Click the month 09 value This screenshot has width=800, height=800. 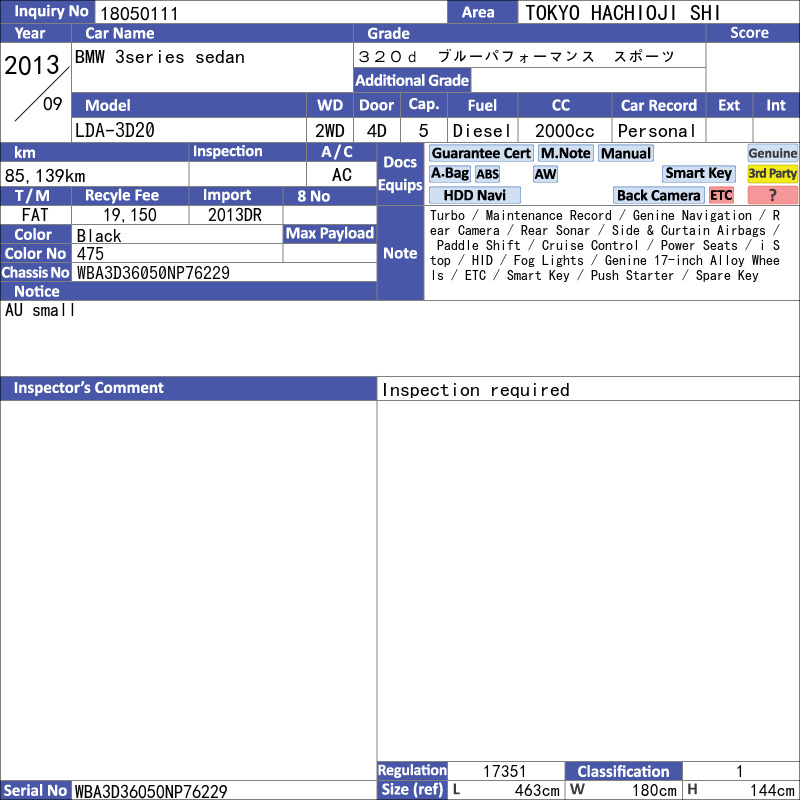coord(53,104)
